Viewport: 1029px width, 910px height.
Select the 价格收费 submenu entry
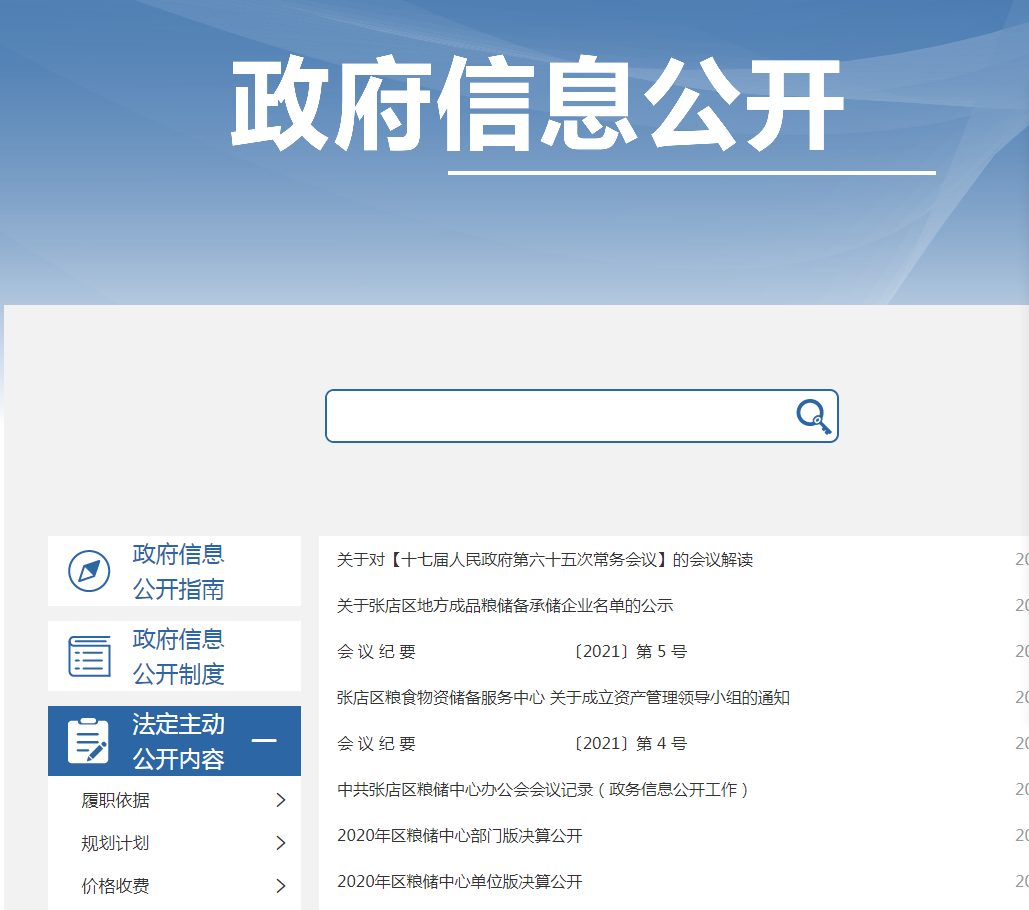[116, 886]
